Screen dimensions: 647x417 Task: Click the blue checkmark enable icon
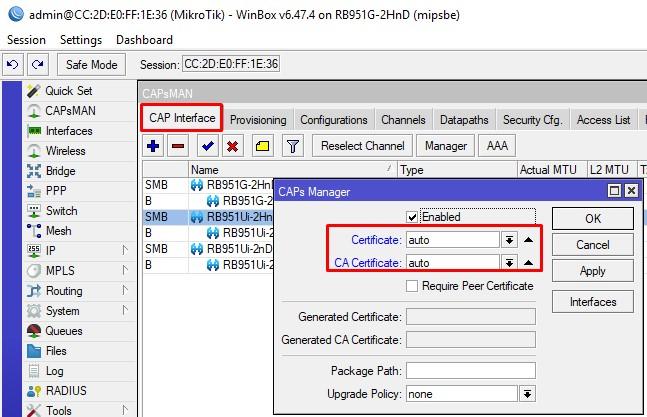(208, 146)
